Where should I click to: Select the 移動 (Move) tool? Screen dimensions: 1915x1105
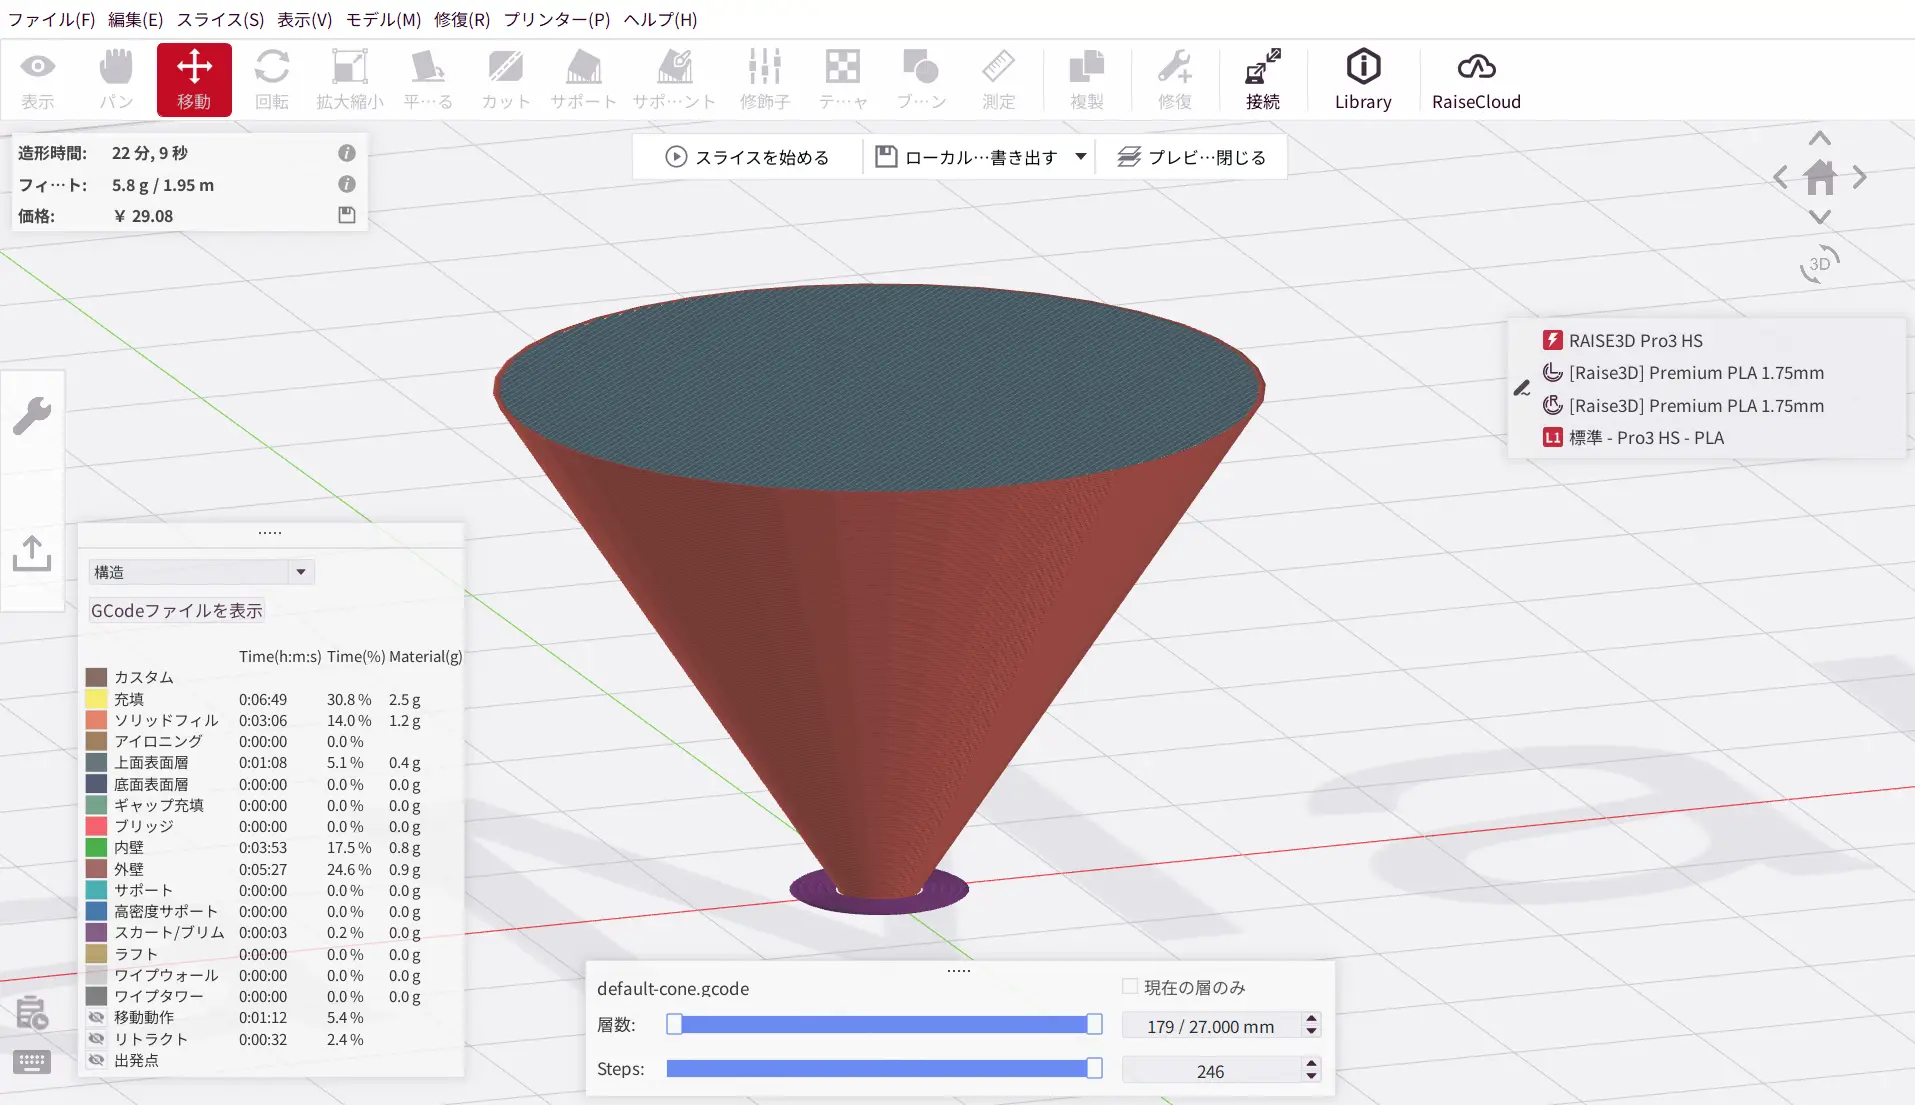[194, 79]
